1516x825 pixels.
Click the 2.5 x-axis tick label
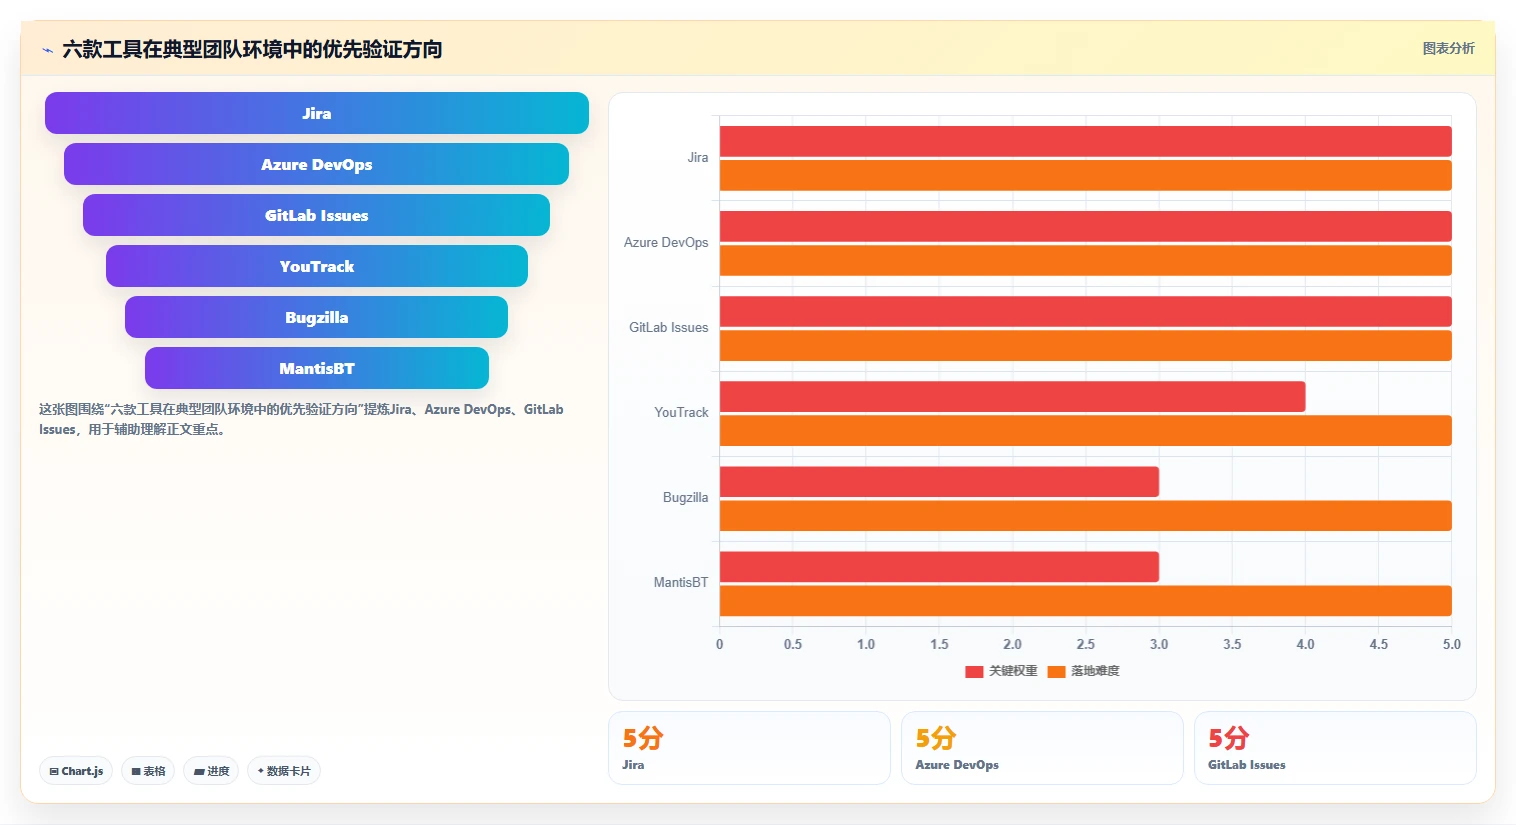(1085, 644)
